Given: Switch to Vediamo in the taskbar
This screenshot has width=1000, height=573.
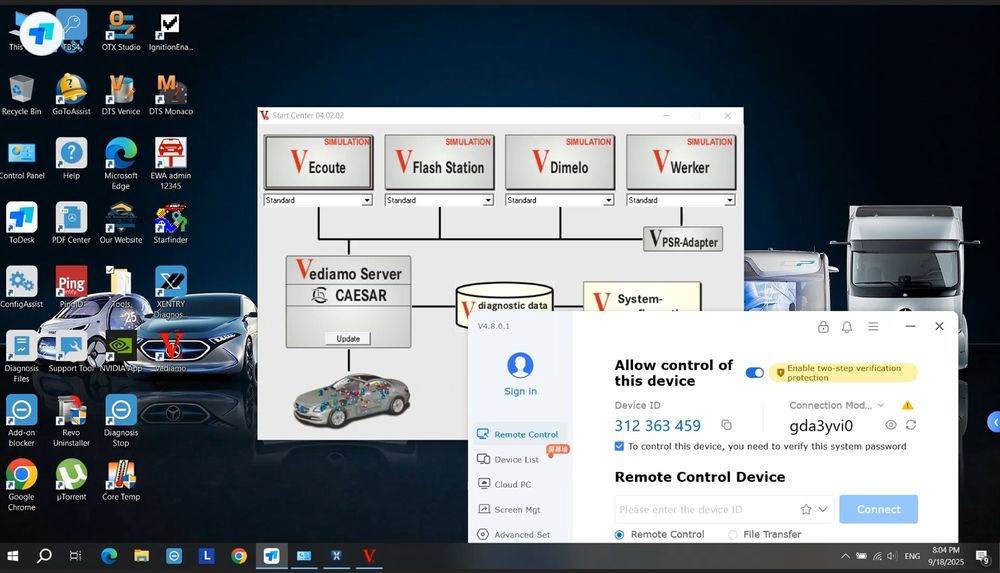Looking at the screenshot, I should [x=369, y=556].
